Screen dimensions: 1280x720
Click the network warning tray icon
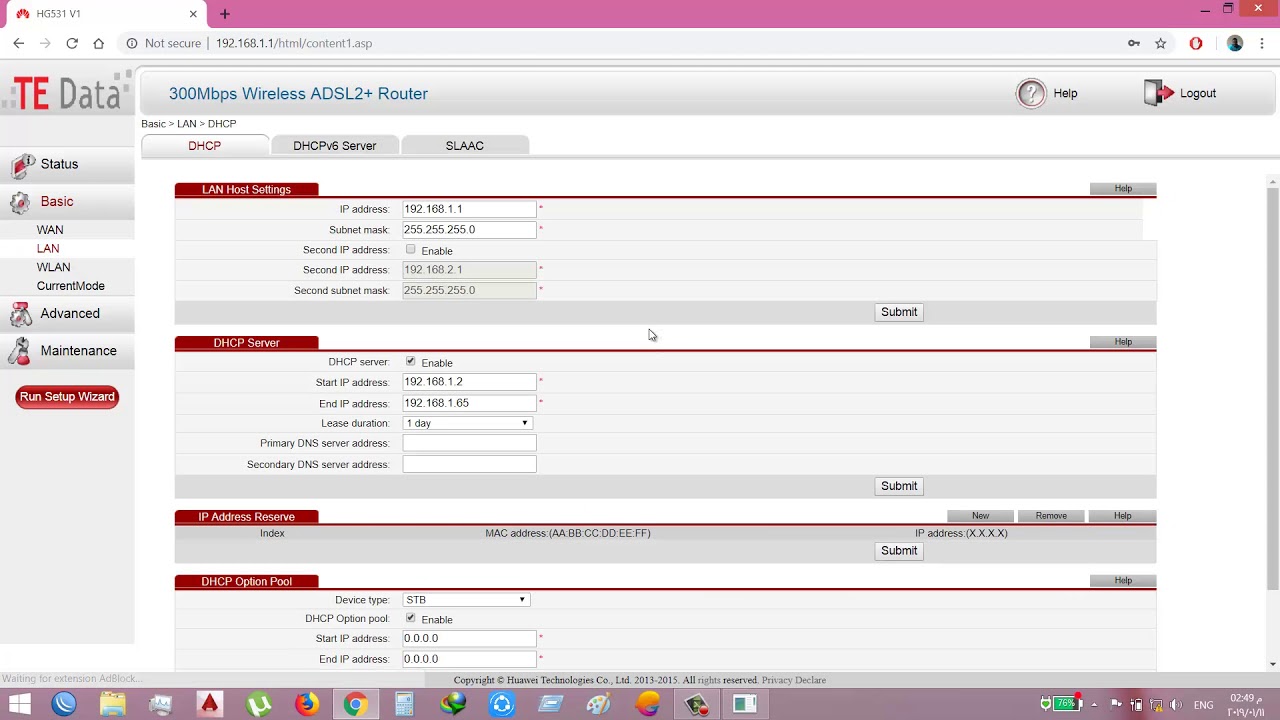pyautogui.click(x=1157, y=705)
